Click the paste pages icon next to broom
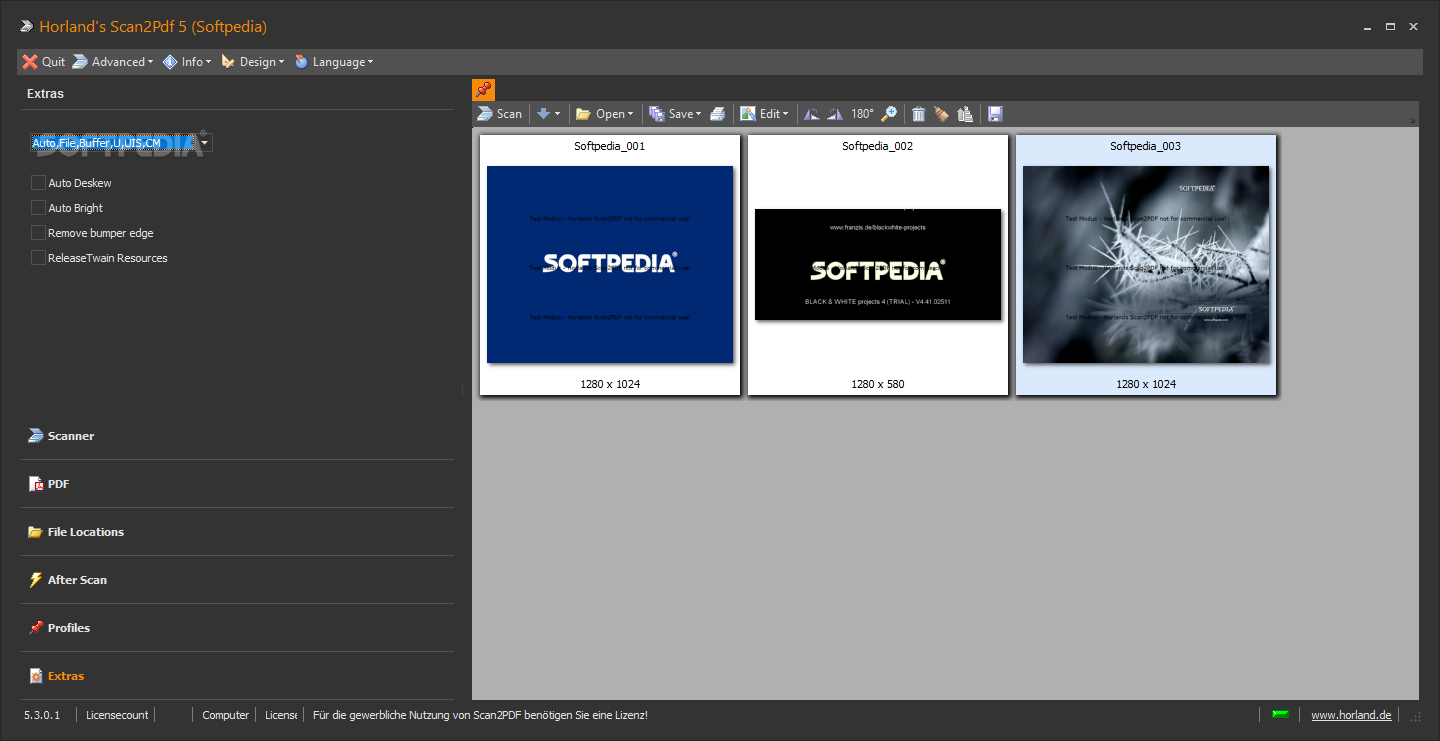Screen dimensions: 1440x741 pos(965,114)
